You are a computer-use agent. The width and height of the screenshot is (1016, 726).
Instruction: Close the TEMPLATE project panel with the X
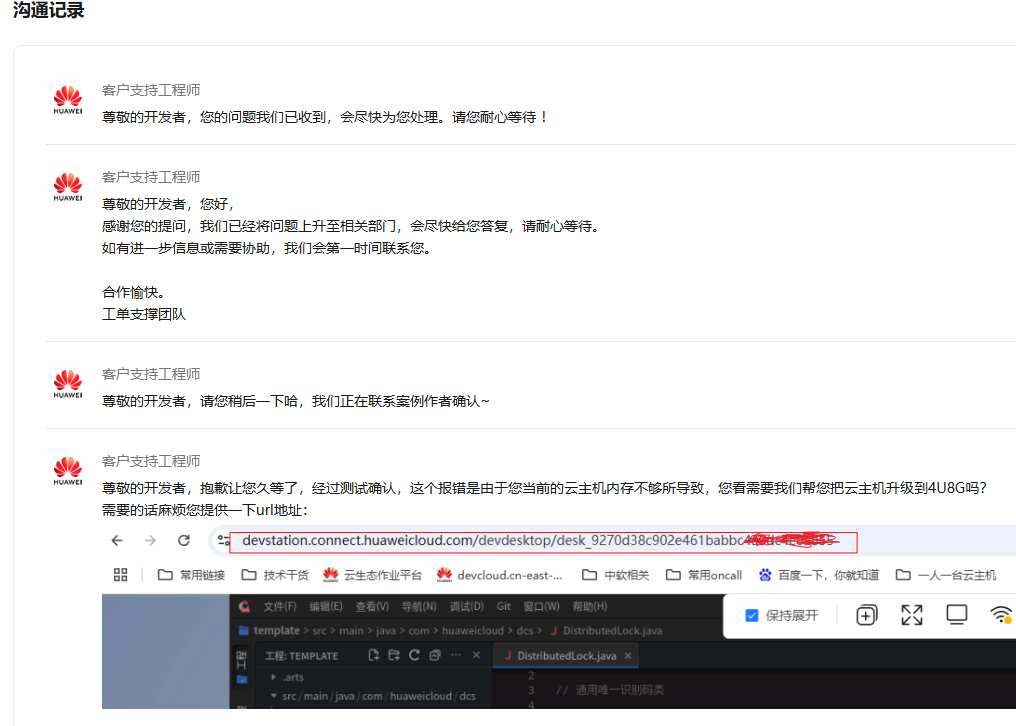[x=476, y=655]
